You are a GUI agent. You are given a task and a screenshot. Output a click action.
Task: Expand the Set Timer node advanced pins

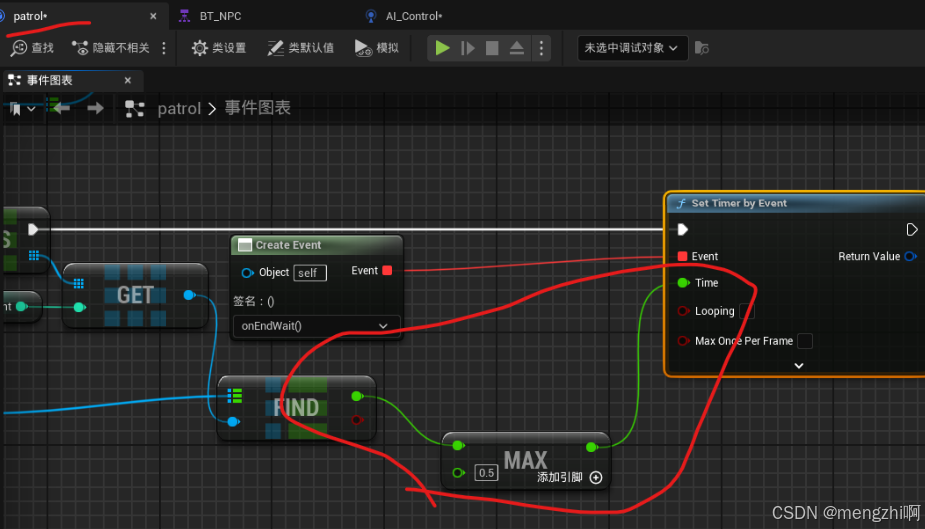point(799,366)
